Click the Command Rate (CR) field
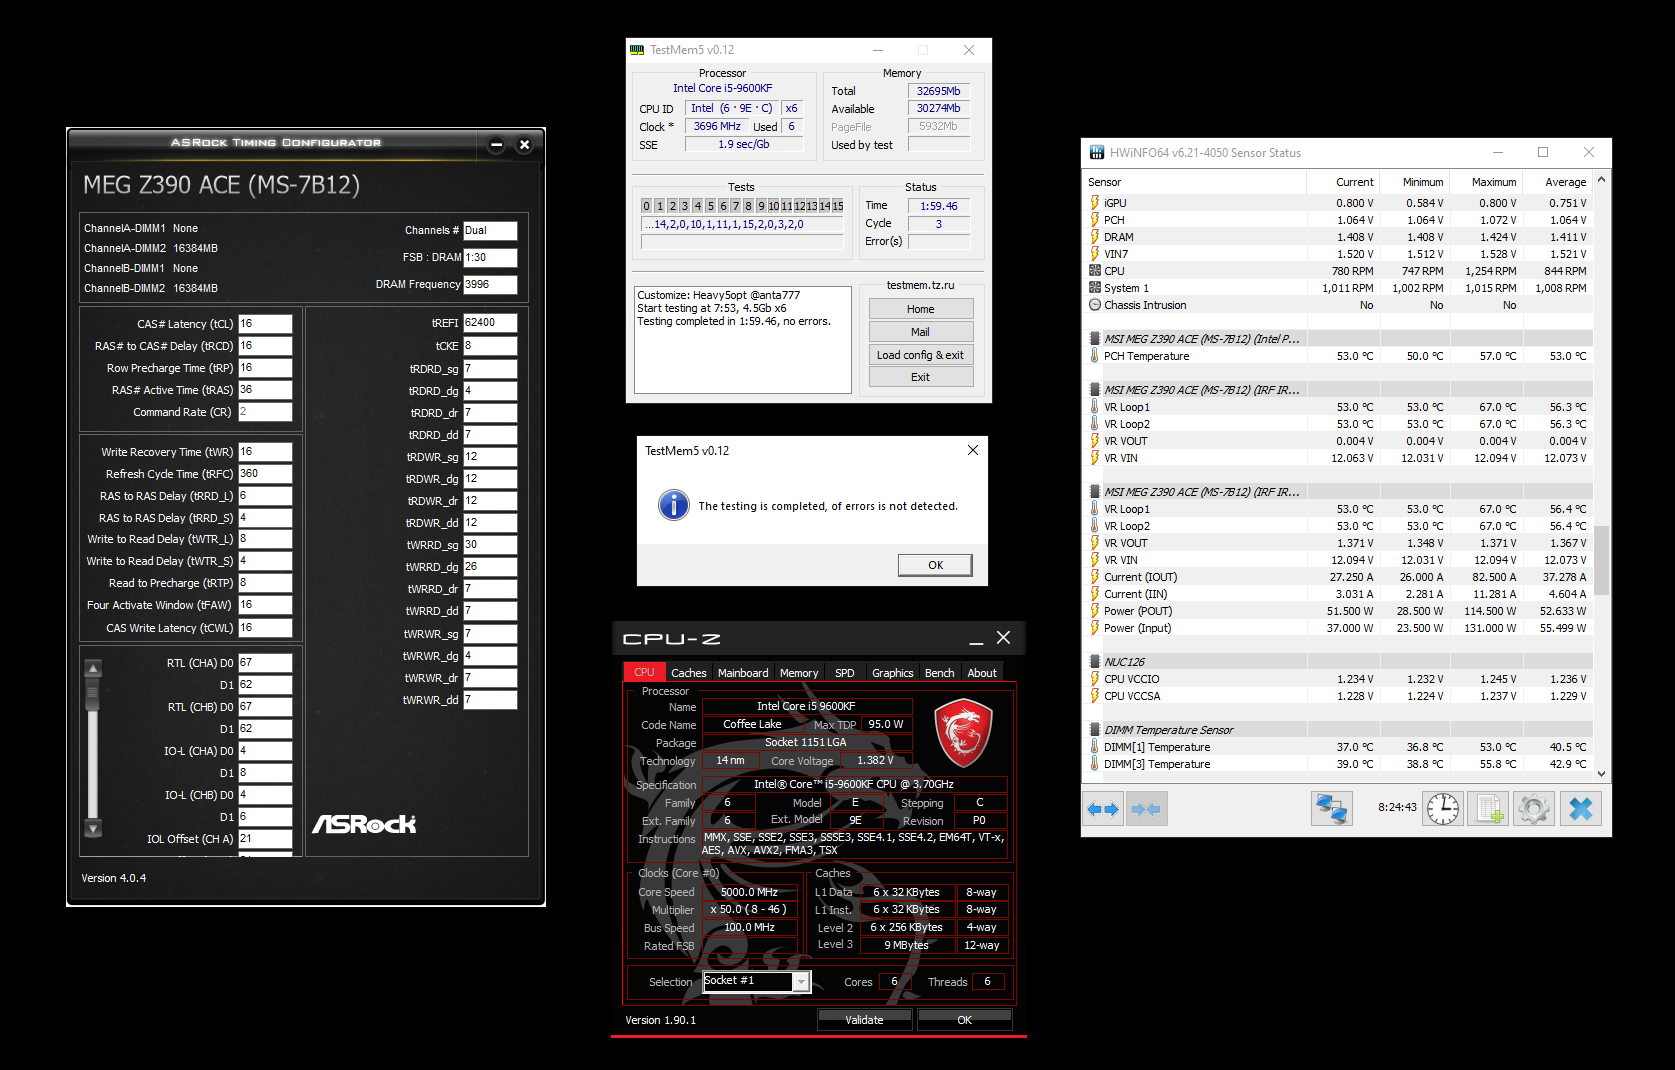Screen dimensions: 1675x1070 265,412
